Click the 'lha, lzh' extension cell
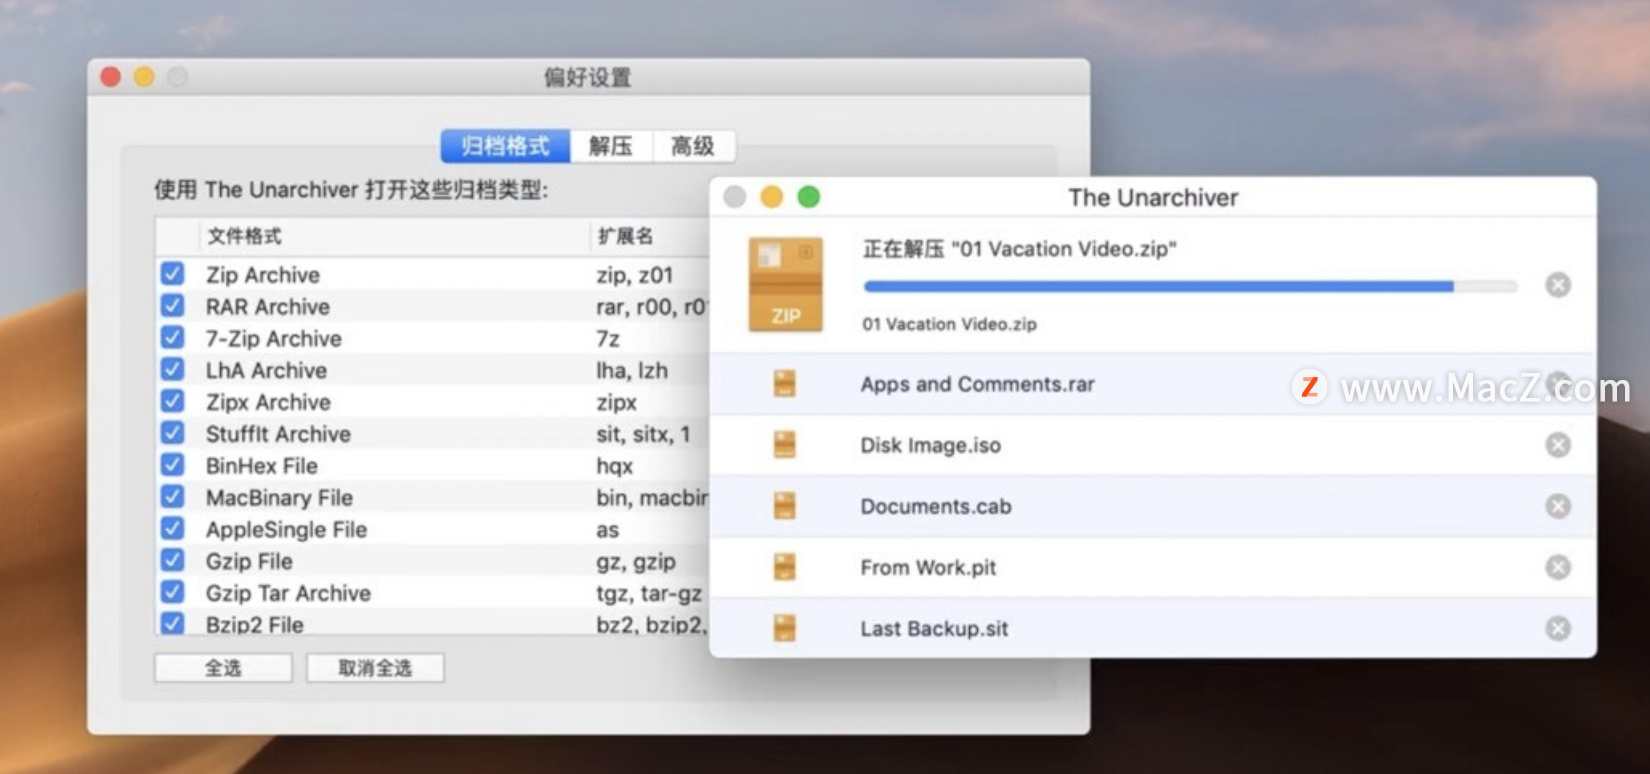The width and height of the screenshot is (1650, 774). (x=632, y=370)
